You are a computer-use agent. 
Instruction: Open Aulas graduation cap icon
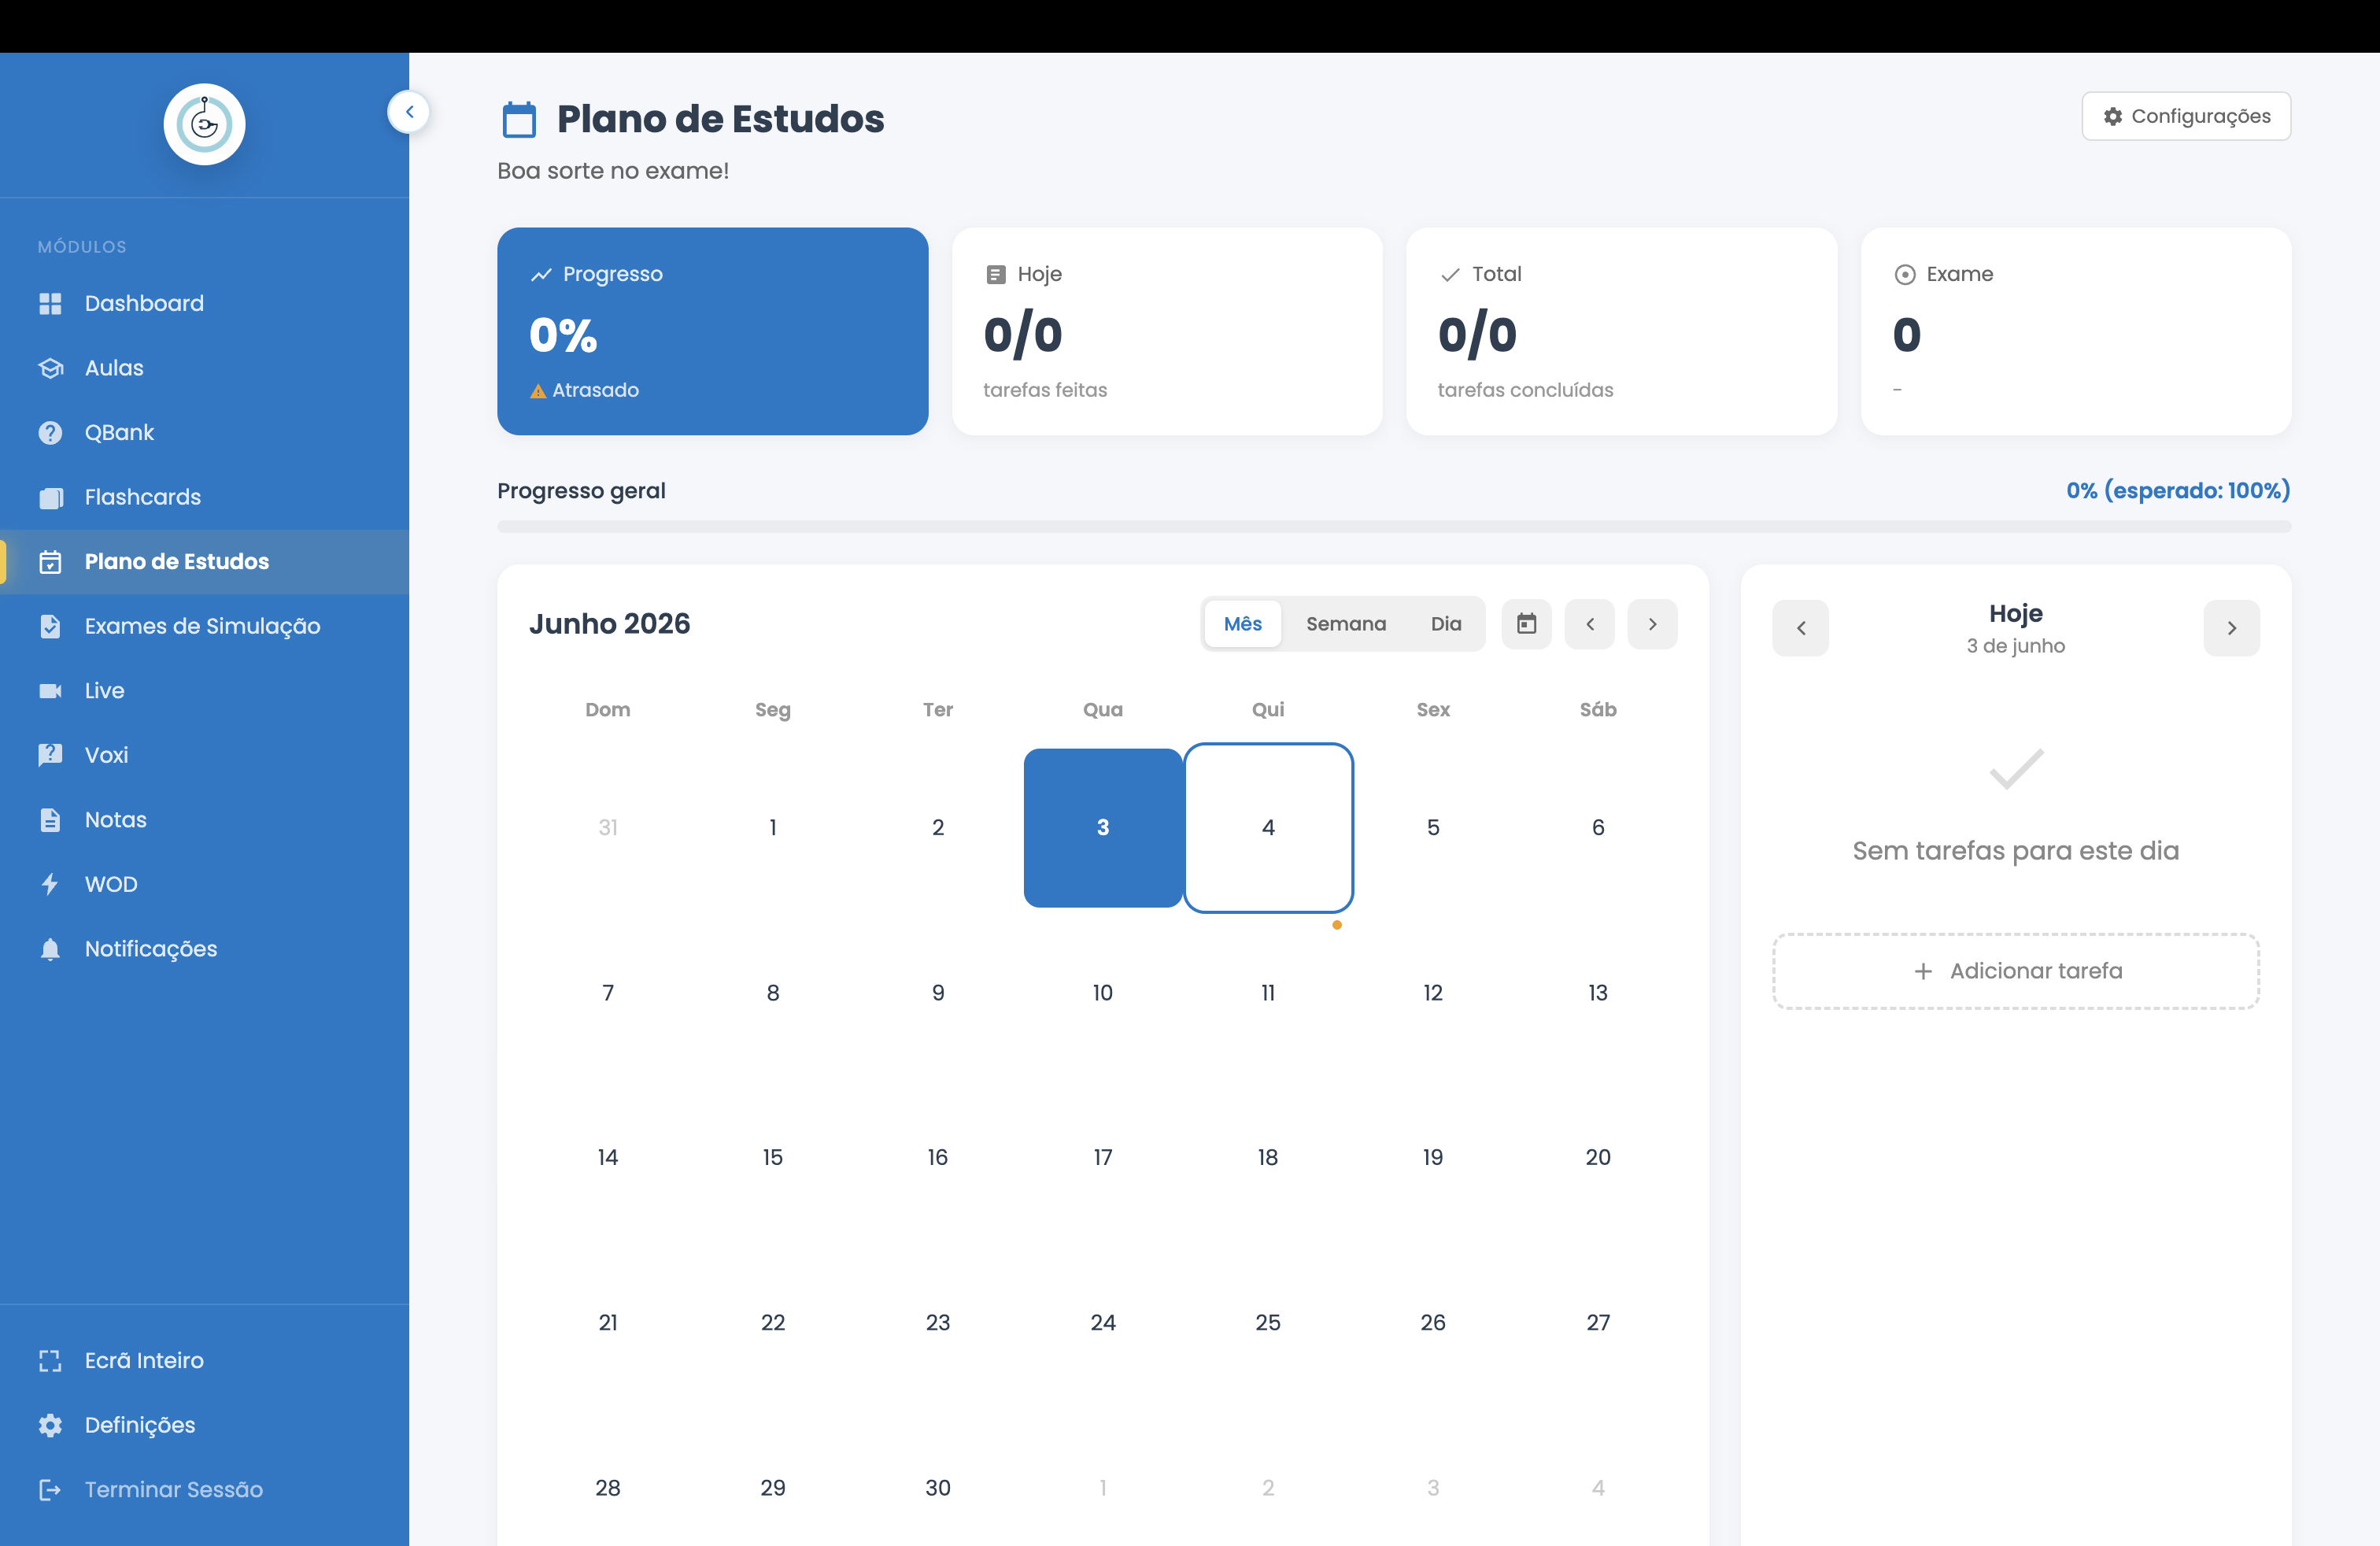coord(50,368)
